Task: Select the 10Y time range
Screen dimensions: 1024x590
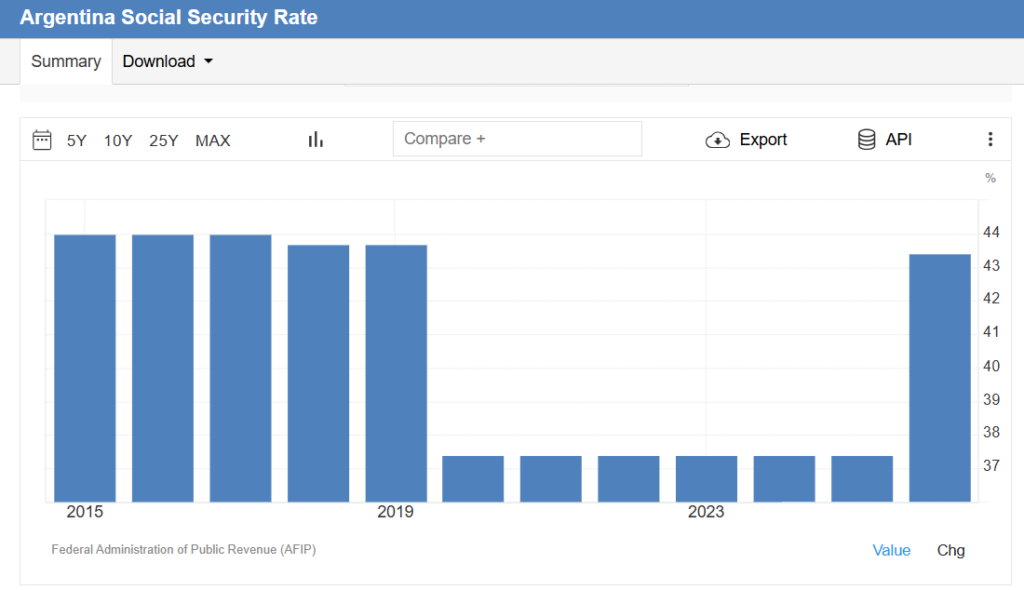Action: (118, 141)
